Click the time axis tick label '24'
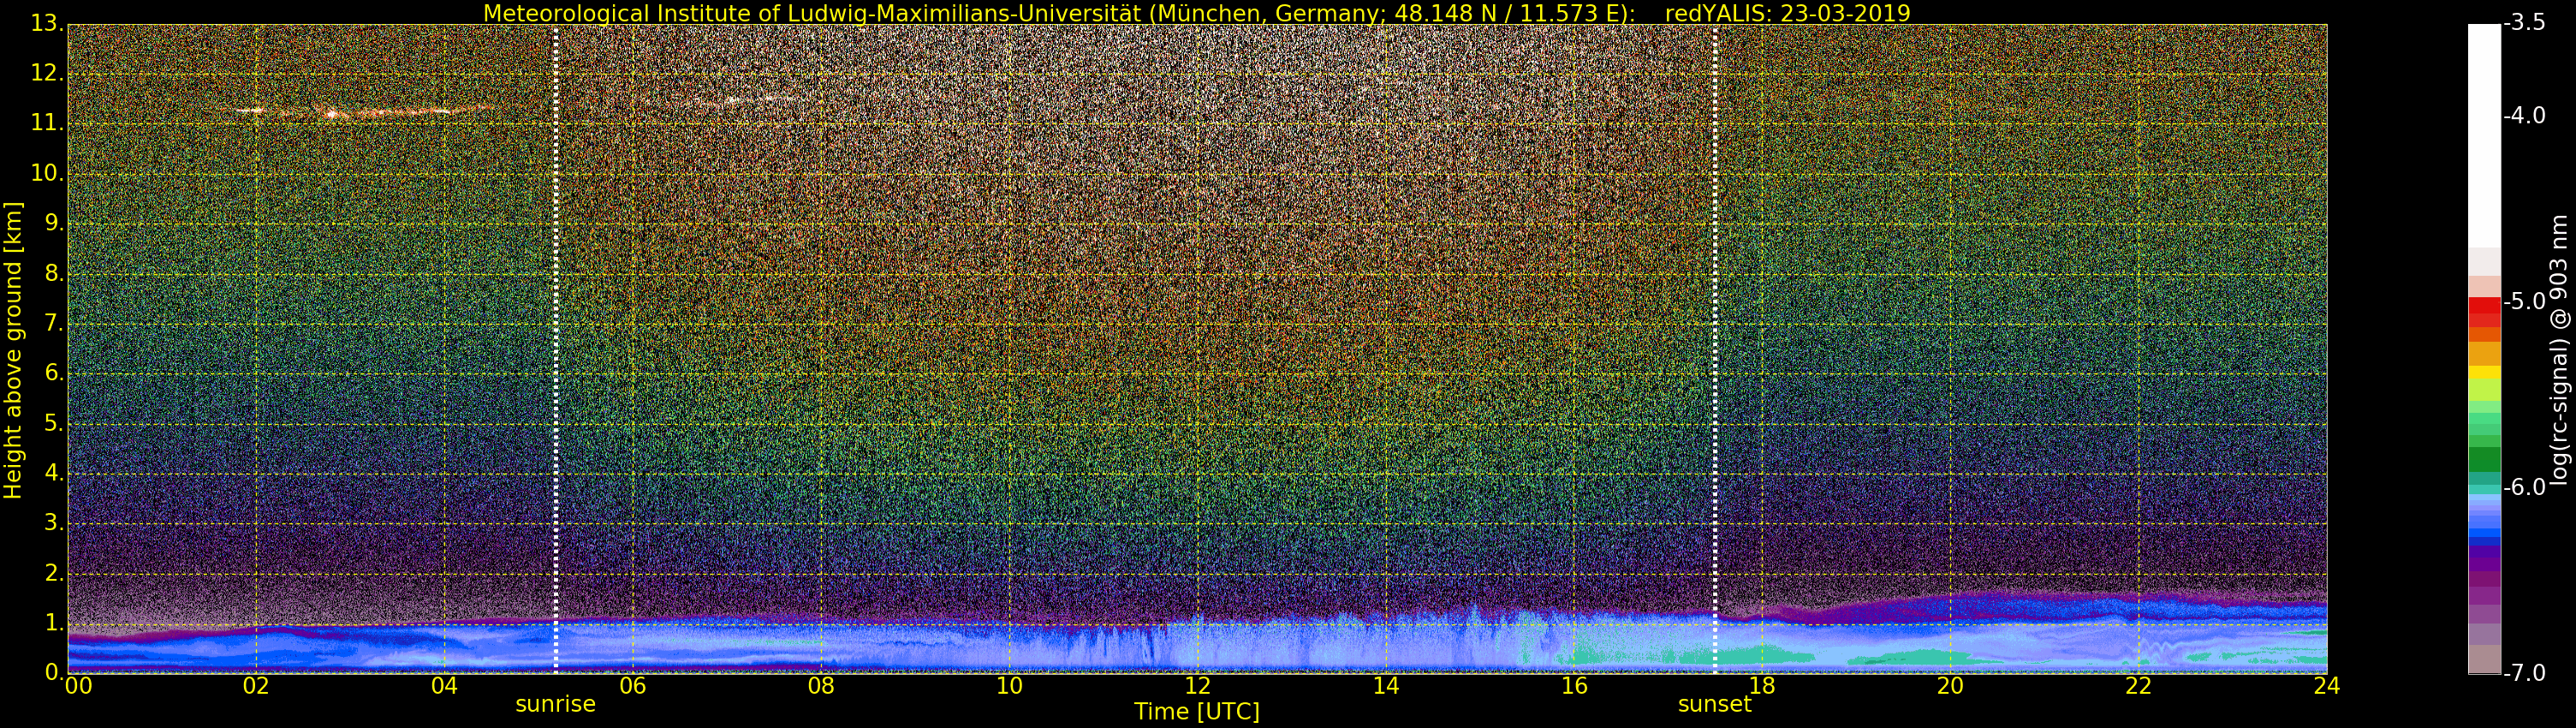The image size is (2576, 728). tap(2326, 686)
